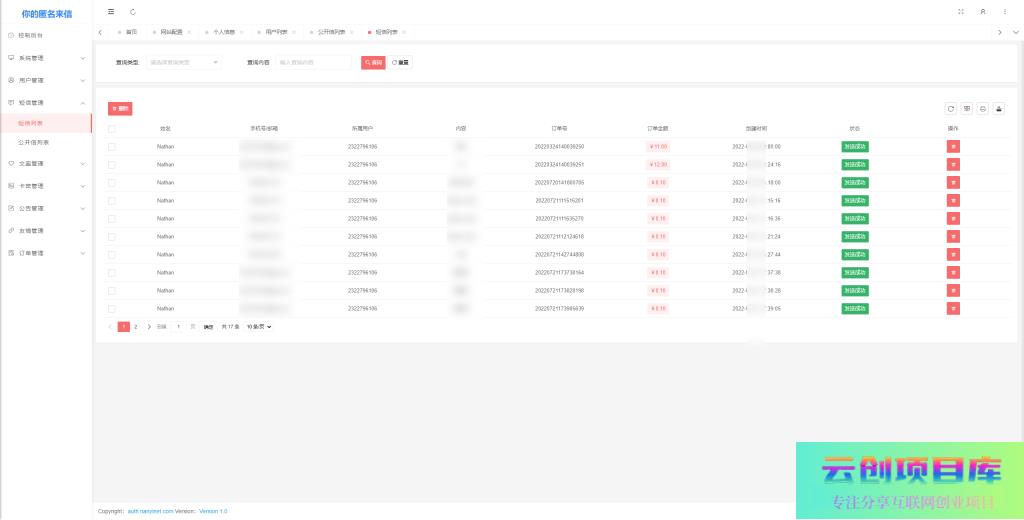
Task: Tick the checkbox for order 2022032414003925​0
Action: 112,146
